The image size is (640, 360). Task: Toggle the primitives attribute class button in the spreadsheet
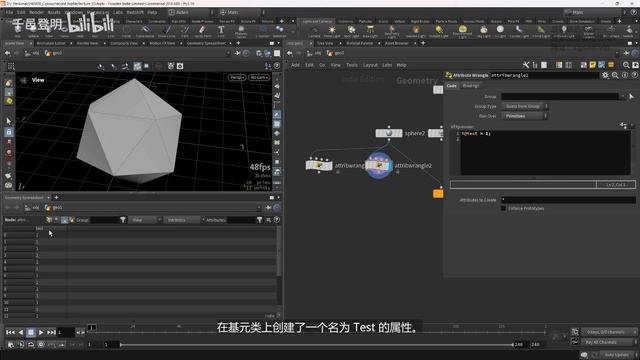click(64, 220)
